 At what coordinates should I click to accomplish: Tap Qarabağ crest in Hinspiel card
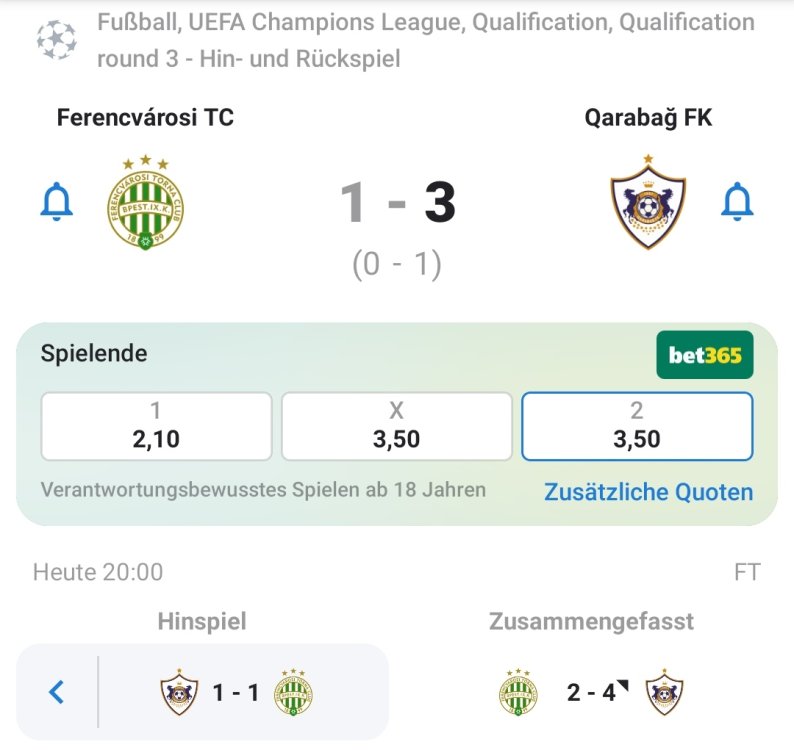(179, 692)
